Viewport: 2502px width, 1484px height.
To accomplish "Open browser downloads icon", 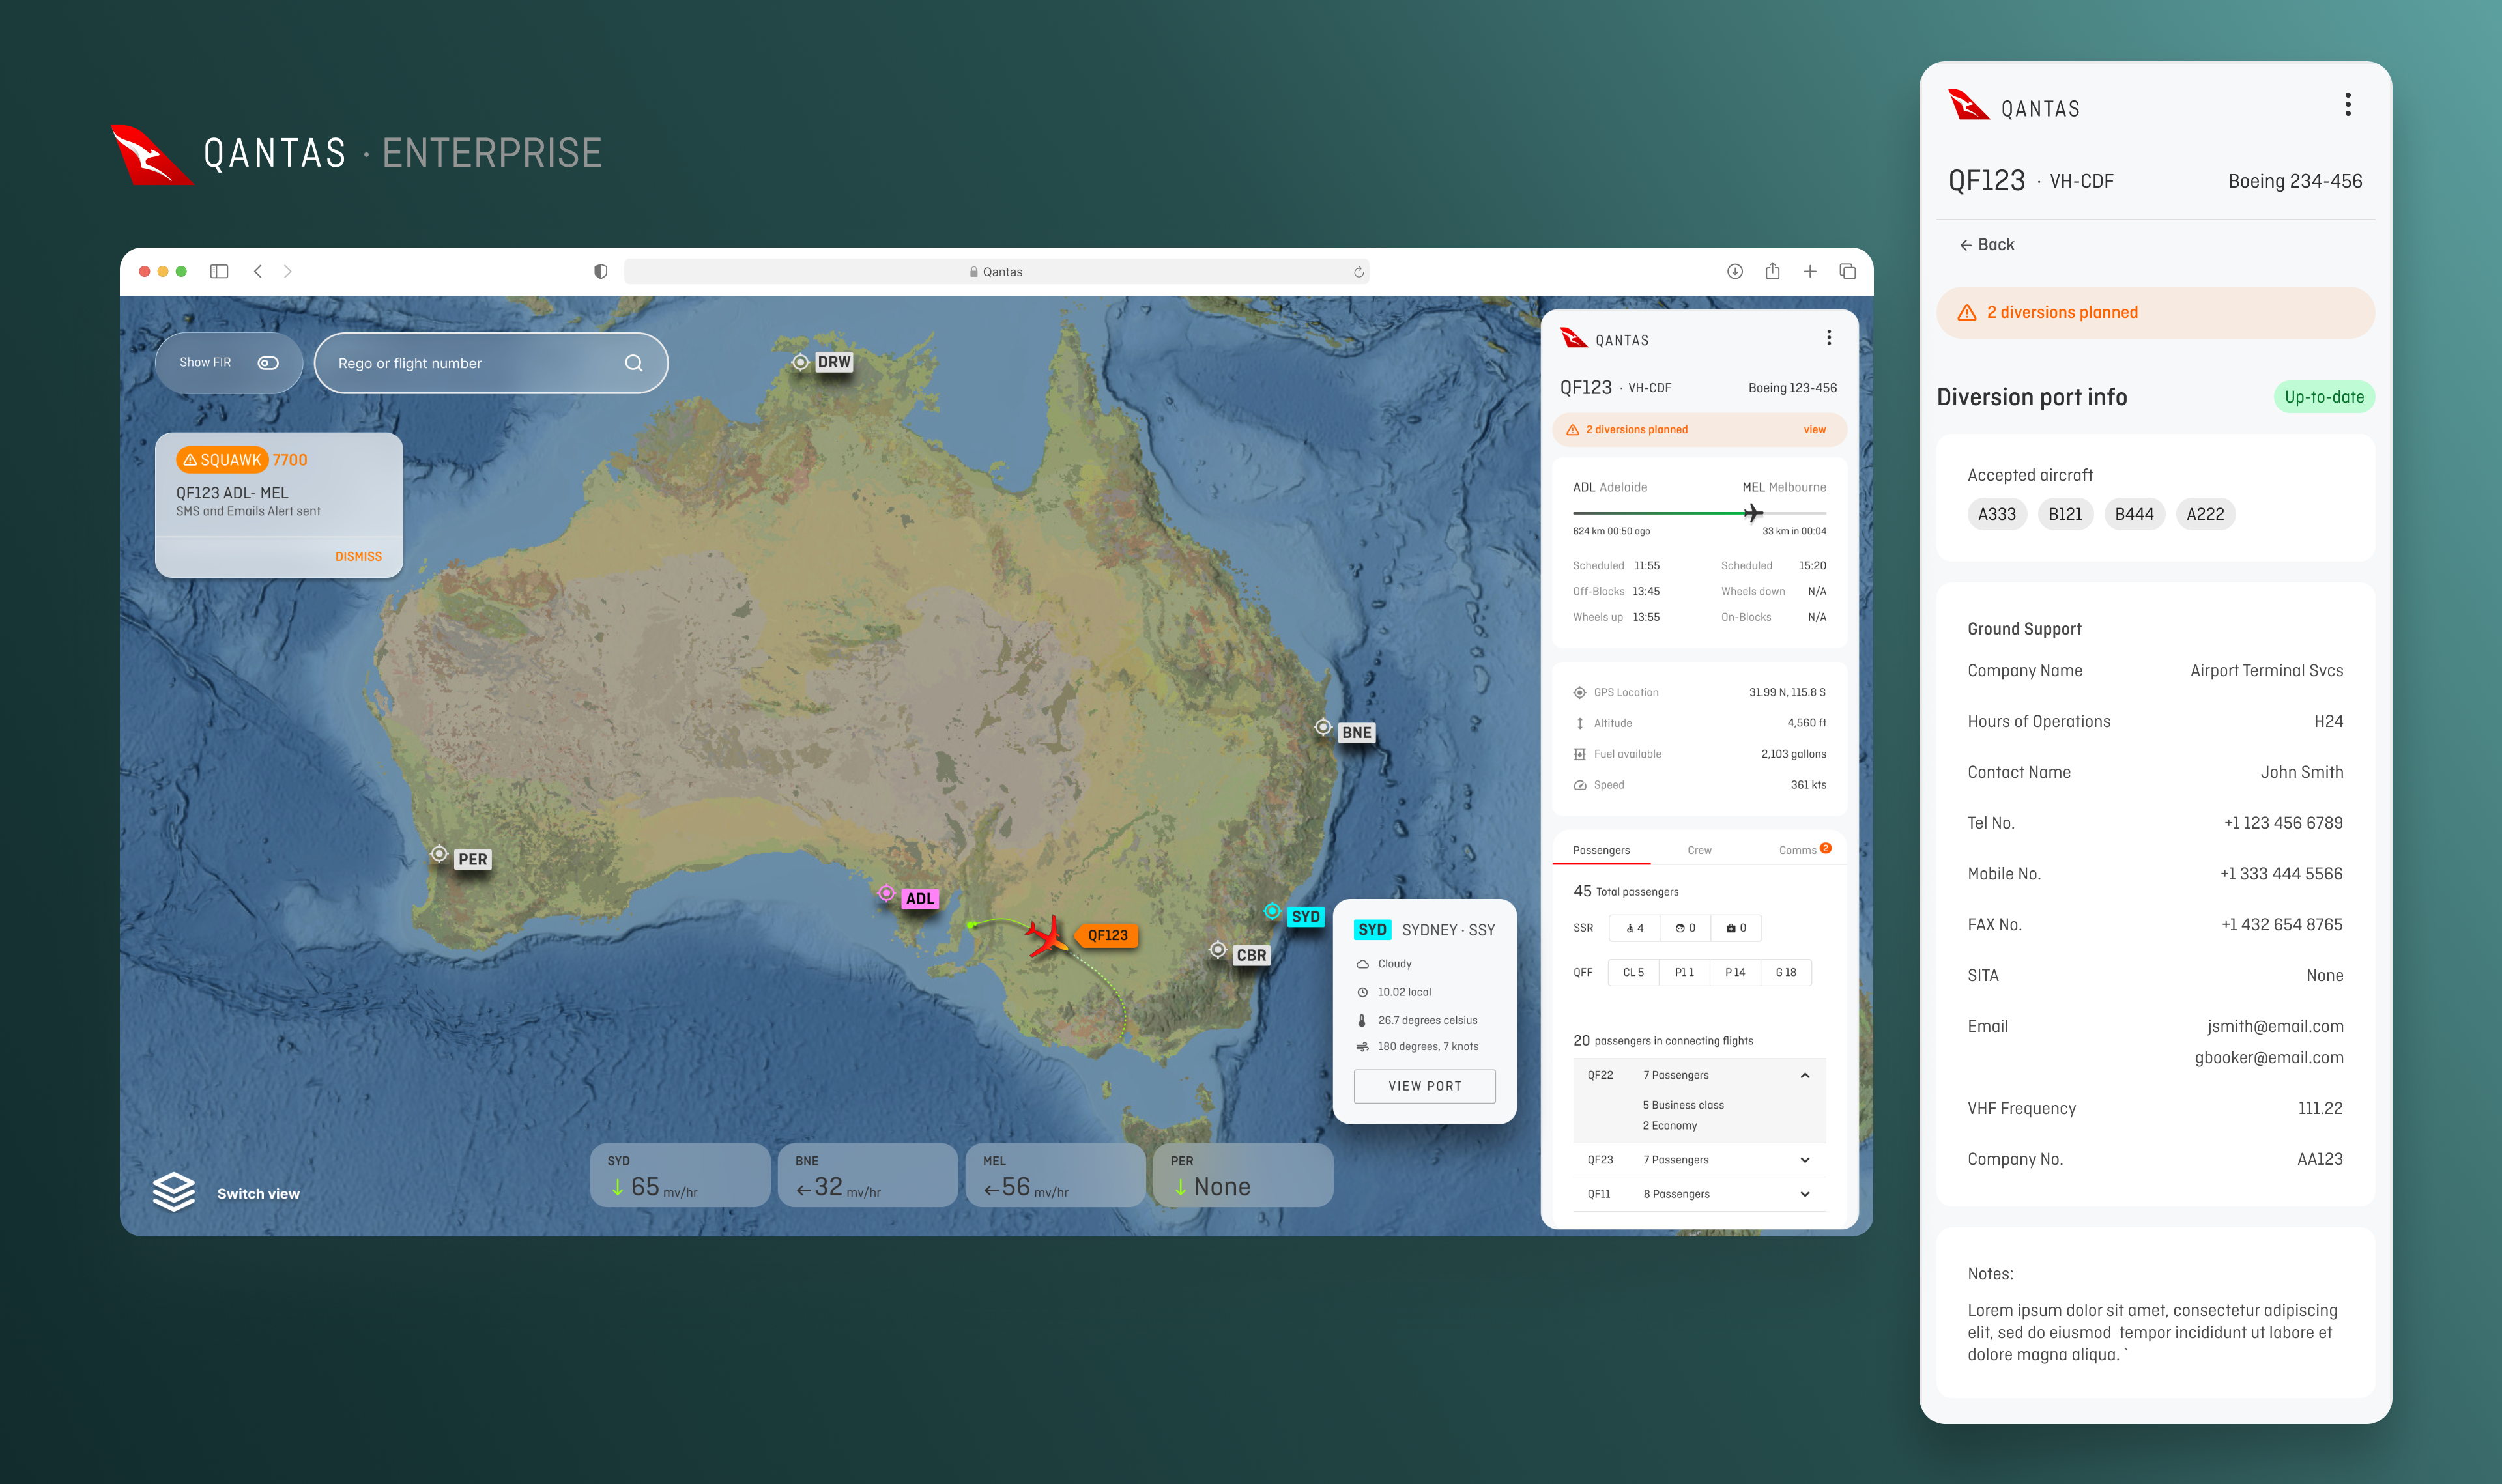I will pos(1735,271).
